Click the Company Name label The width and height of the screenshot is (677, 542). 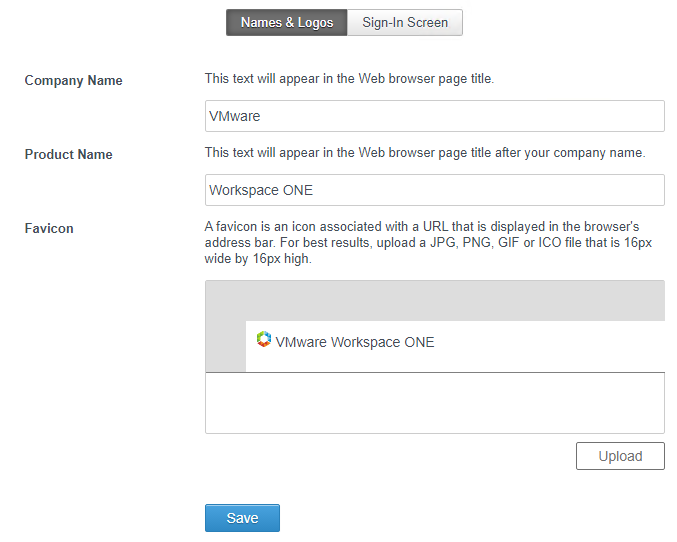coord(73,81)
